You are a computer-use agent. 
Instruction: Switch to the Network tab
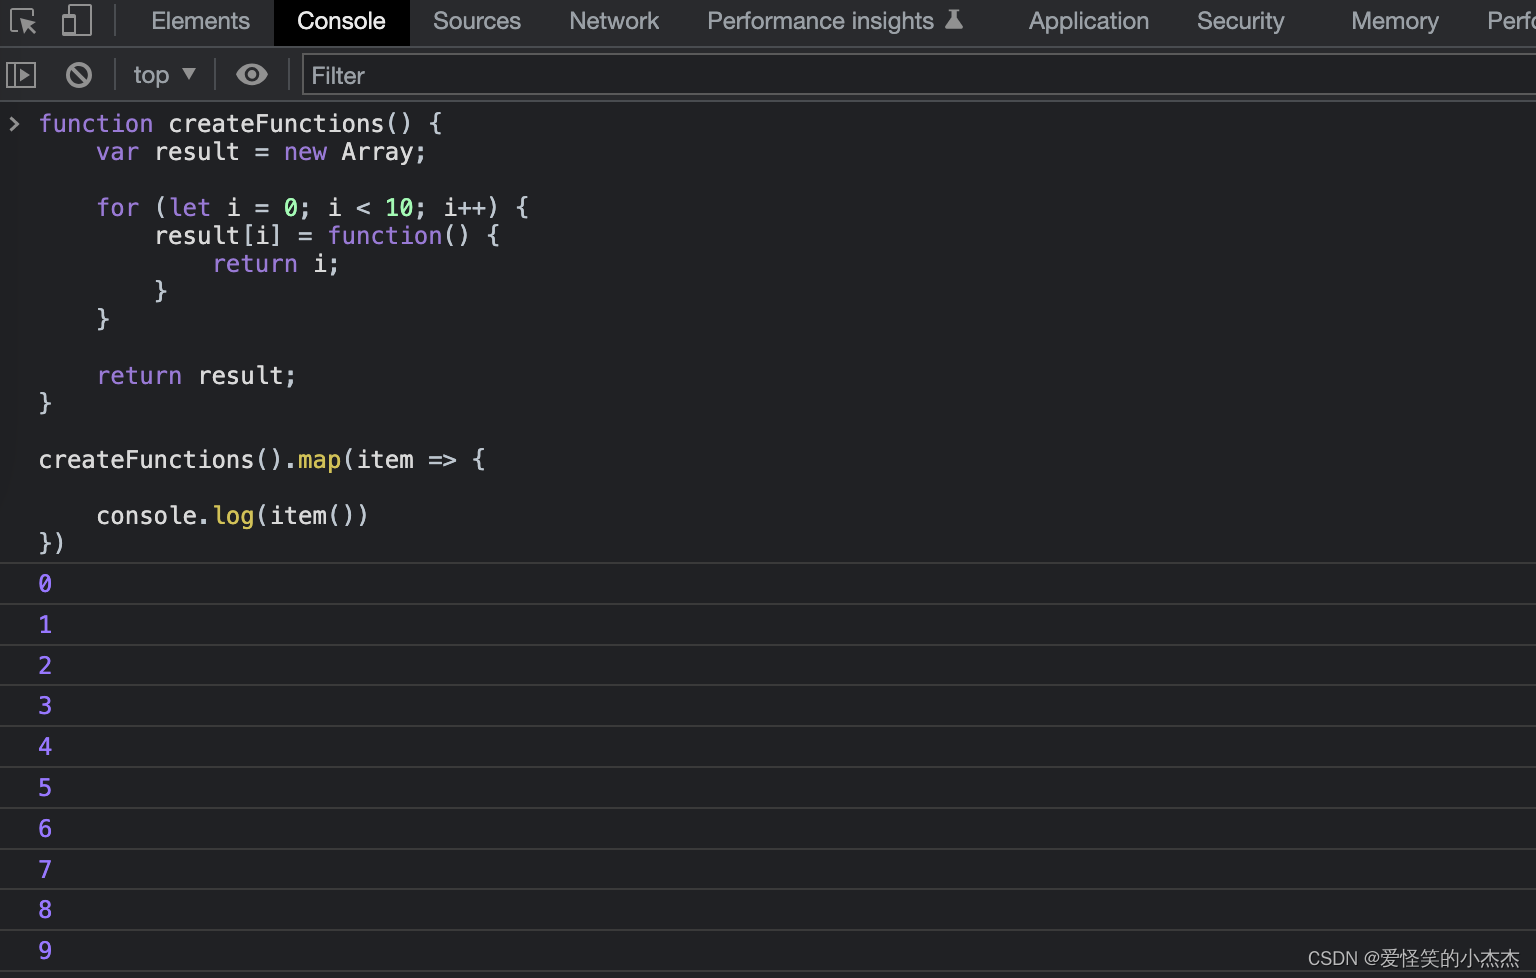coord(613,20)
